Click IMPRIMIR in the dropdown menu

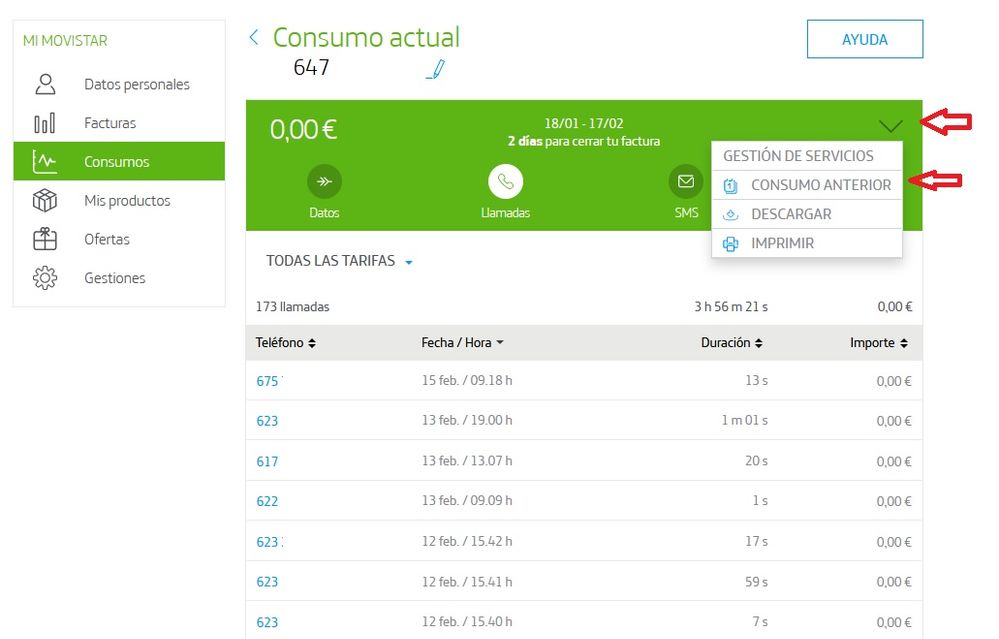782,243
